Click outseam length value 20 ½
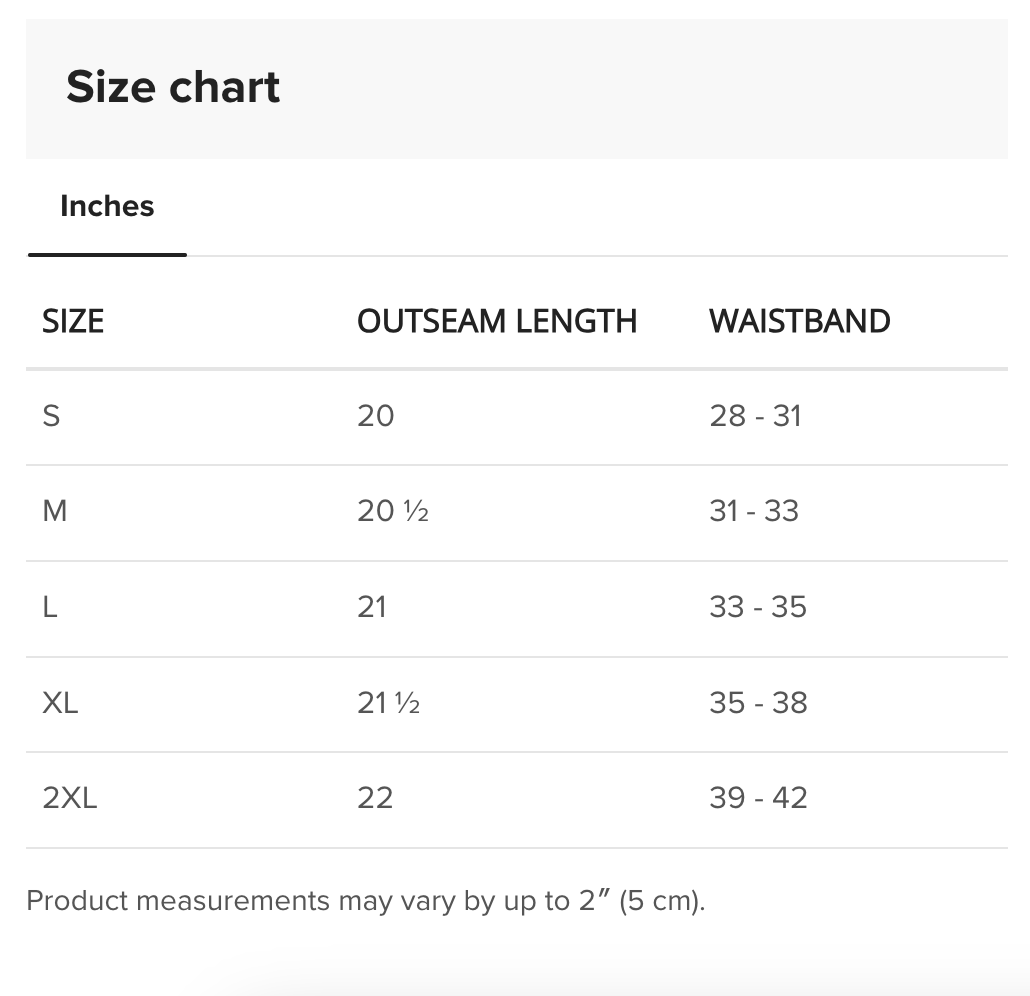1030x996 pixels. click(x=393, y=511)
